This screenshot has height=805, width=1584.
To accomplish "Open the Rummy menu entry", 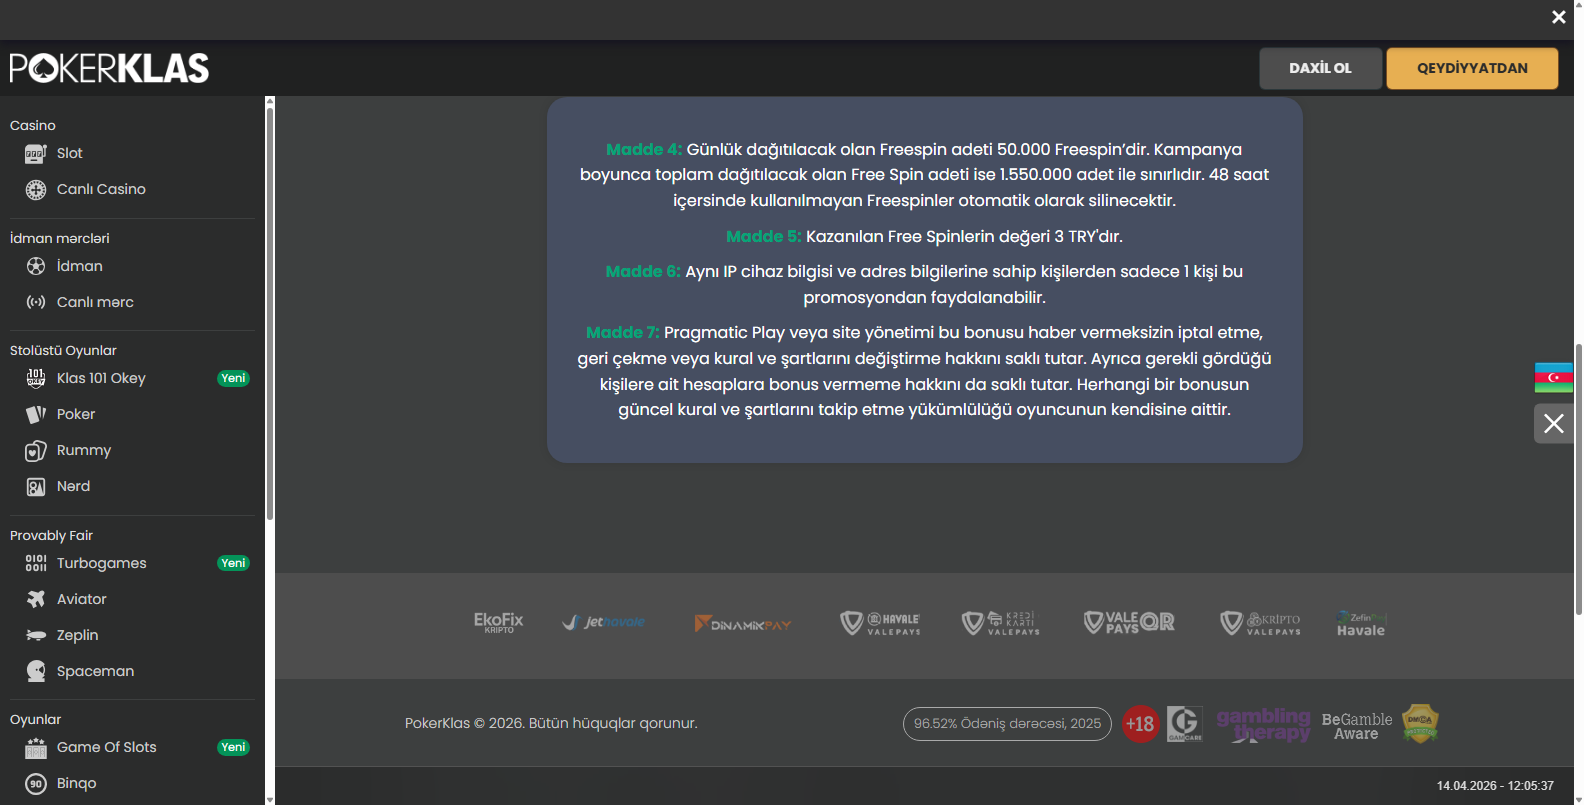I will pyautogui.click(x=84, y=450).
